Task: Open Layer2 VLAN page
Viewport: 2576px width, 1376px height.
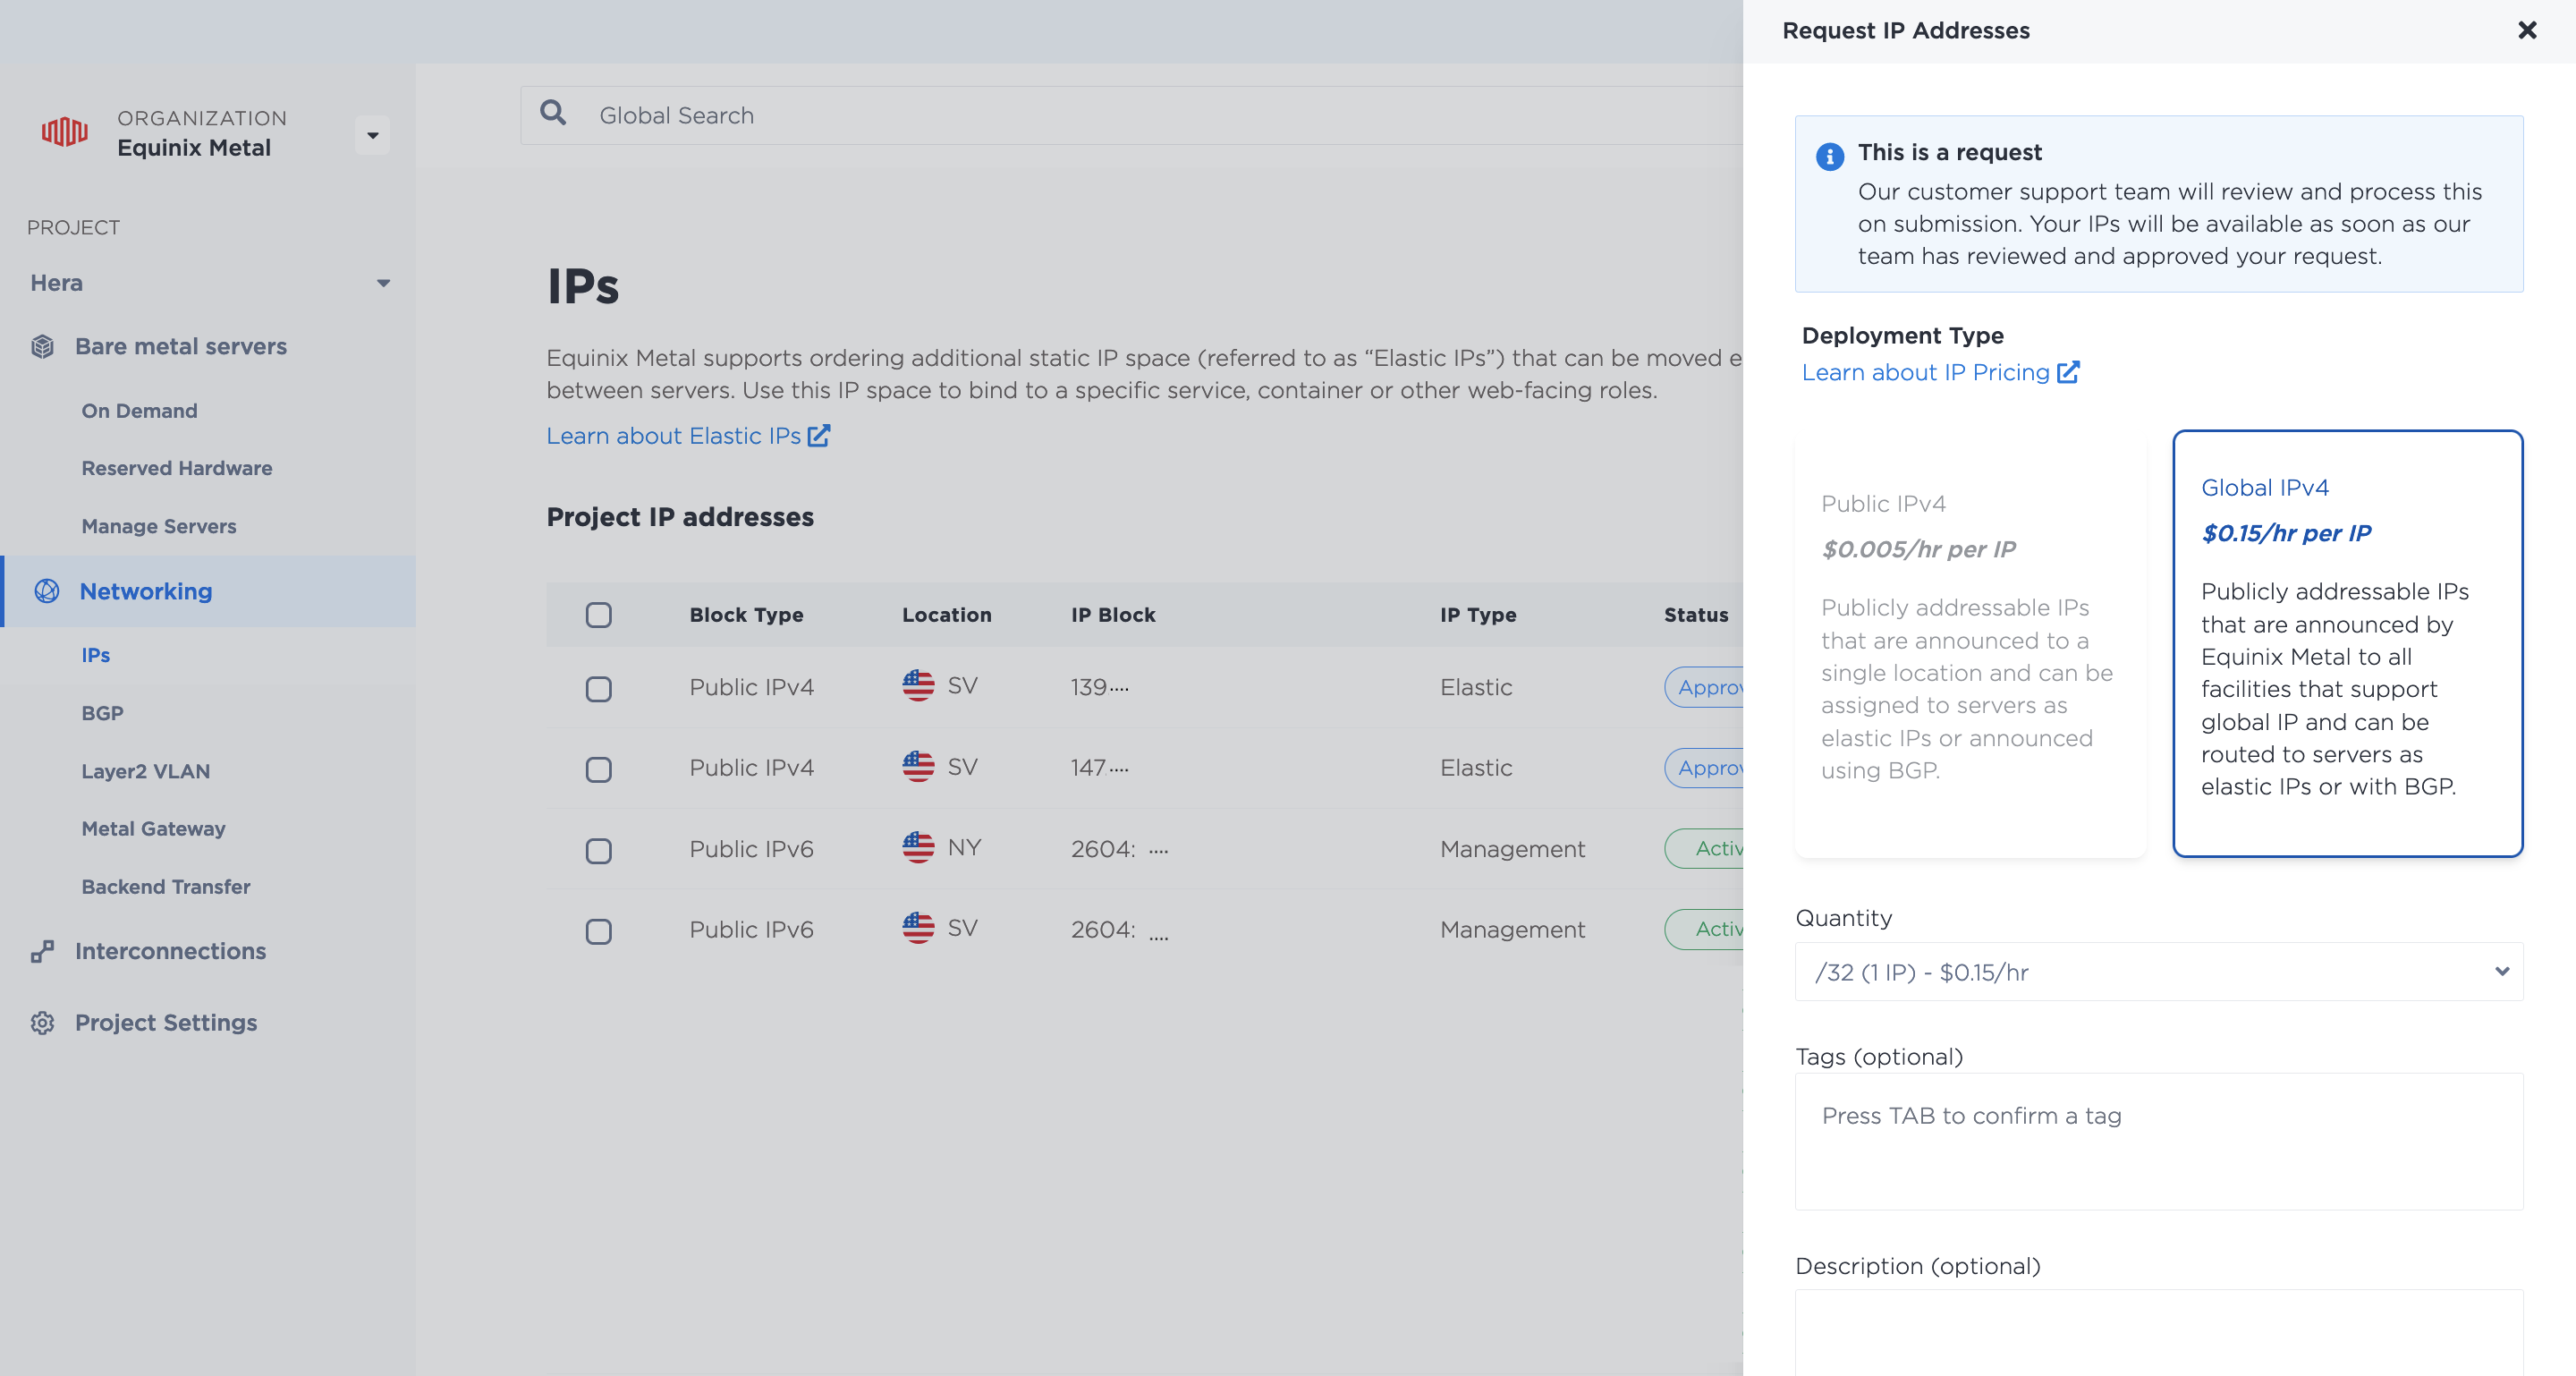Action: tap(146, 771)
